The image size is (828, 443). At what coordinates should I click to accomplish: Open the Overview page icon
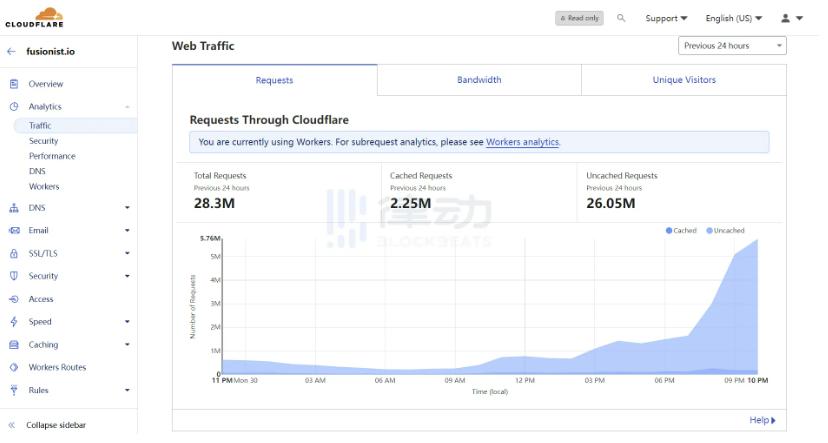tap(14, 84)
